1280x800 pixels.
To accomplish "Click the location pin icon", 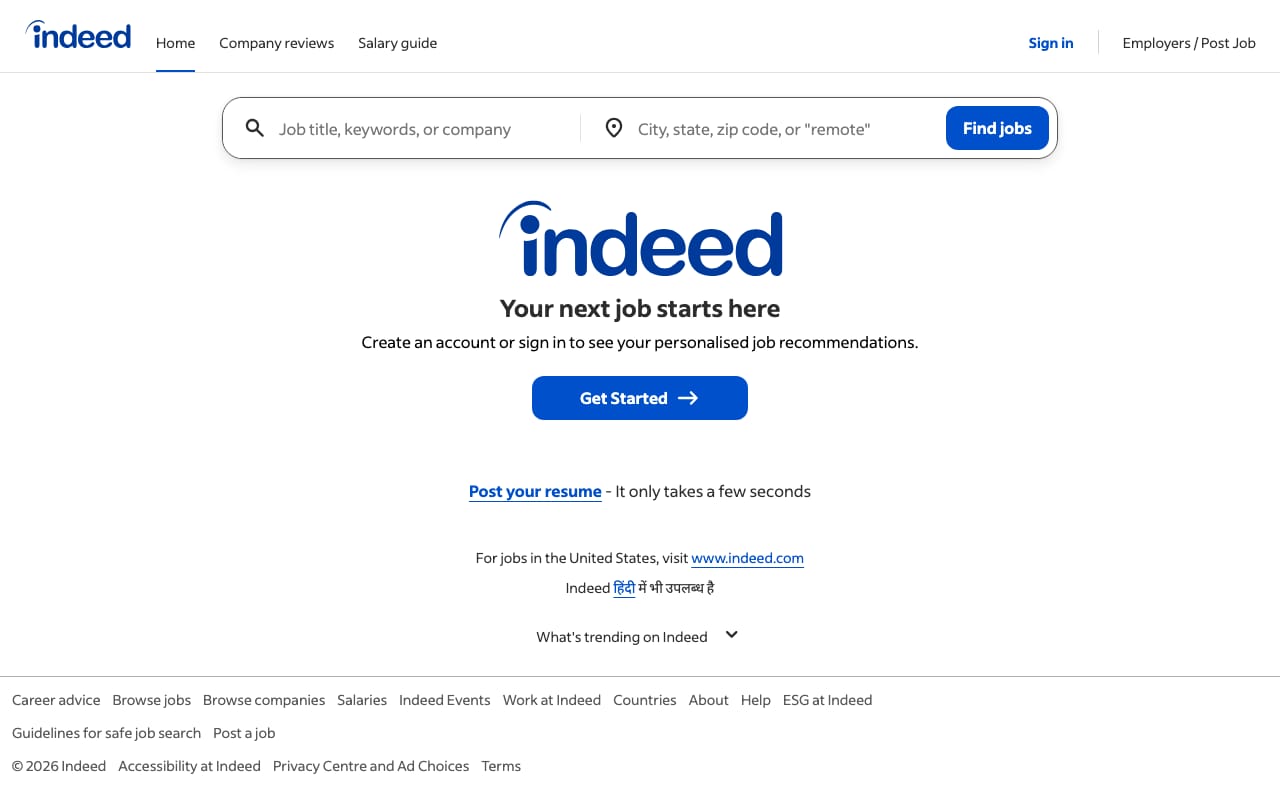I will coord(614,128).
